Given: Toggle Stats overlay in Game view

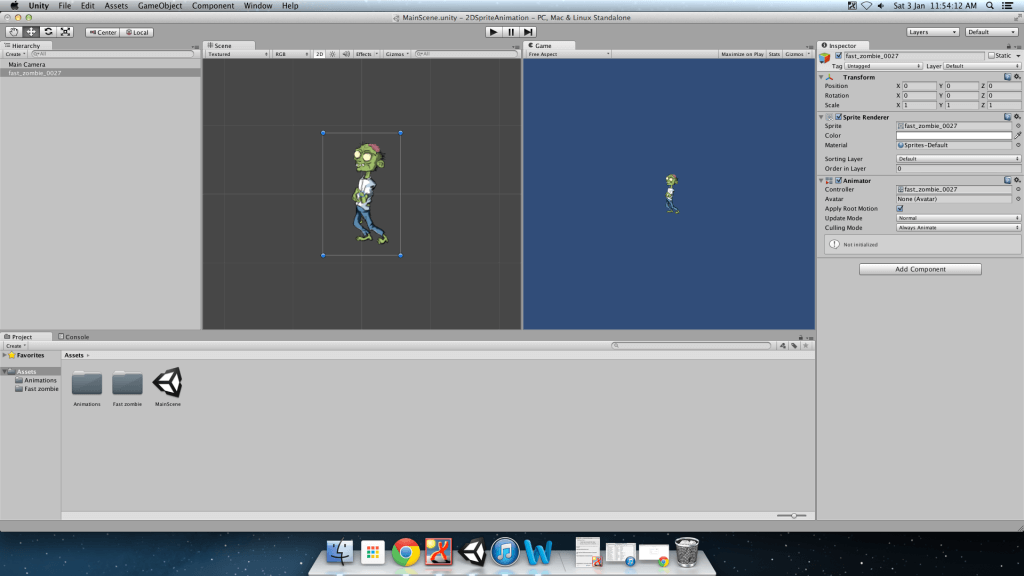Looking at the screenshot, I should click(774, 54).
